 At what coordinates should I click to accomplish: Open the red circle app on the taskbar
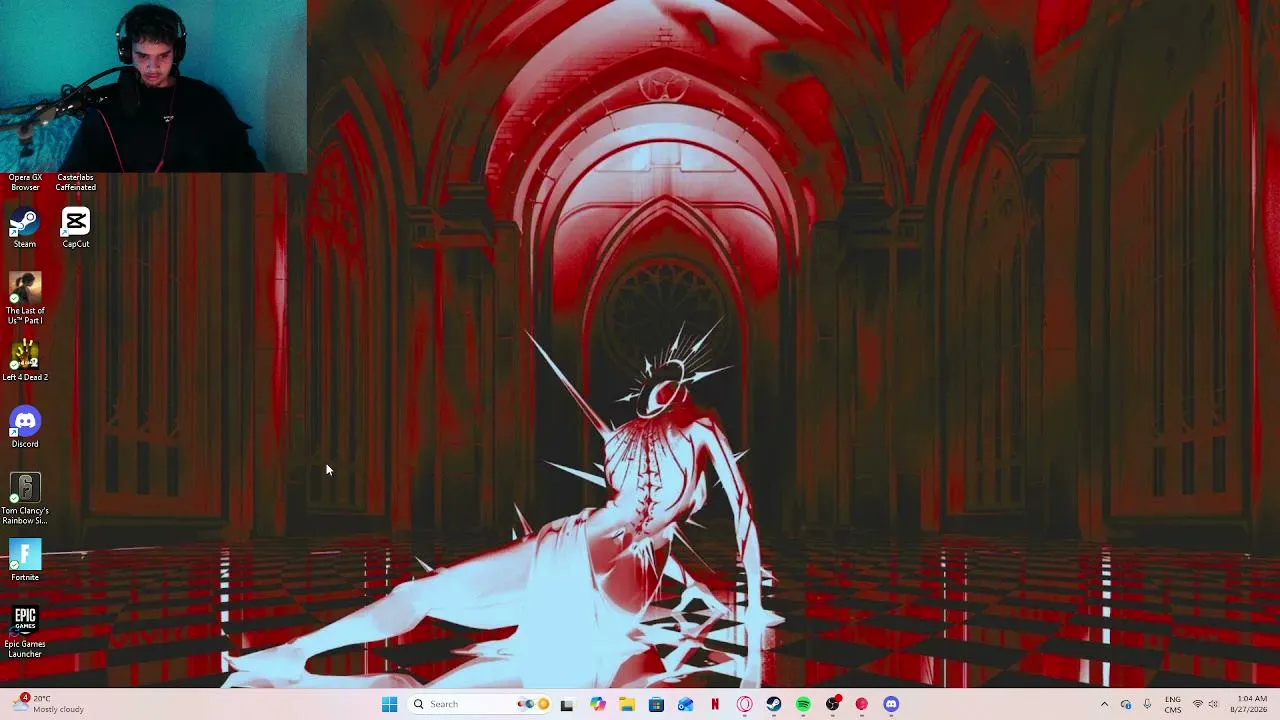pos(862,704)
